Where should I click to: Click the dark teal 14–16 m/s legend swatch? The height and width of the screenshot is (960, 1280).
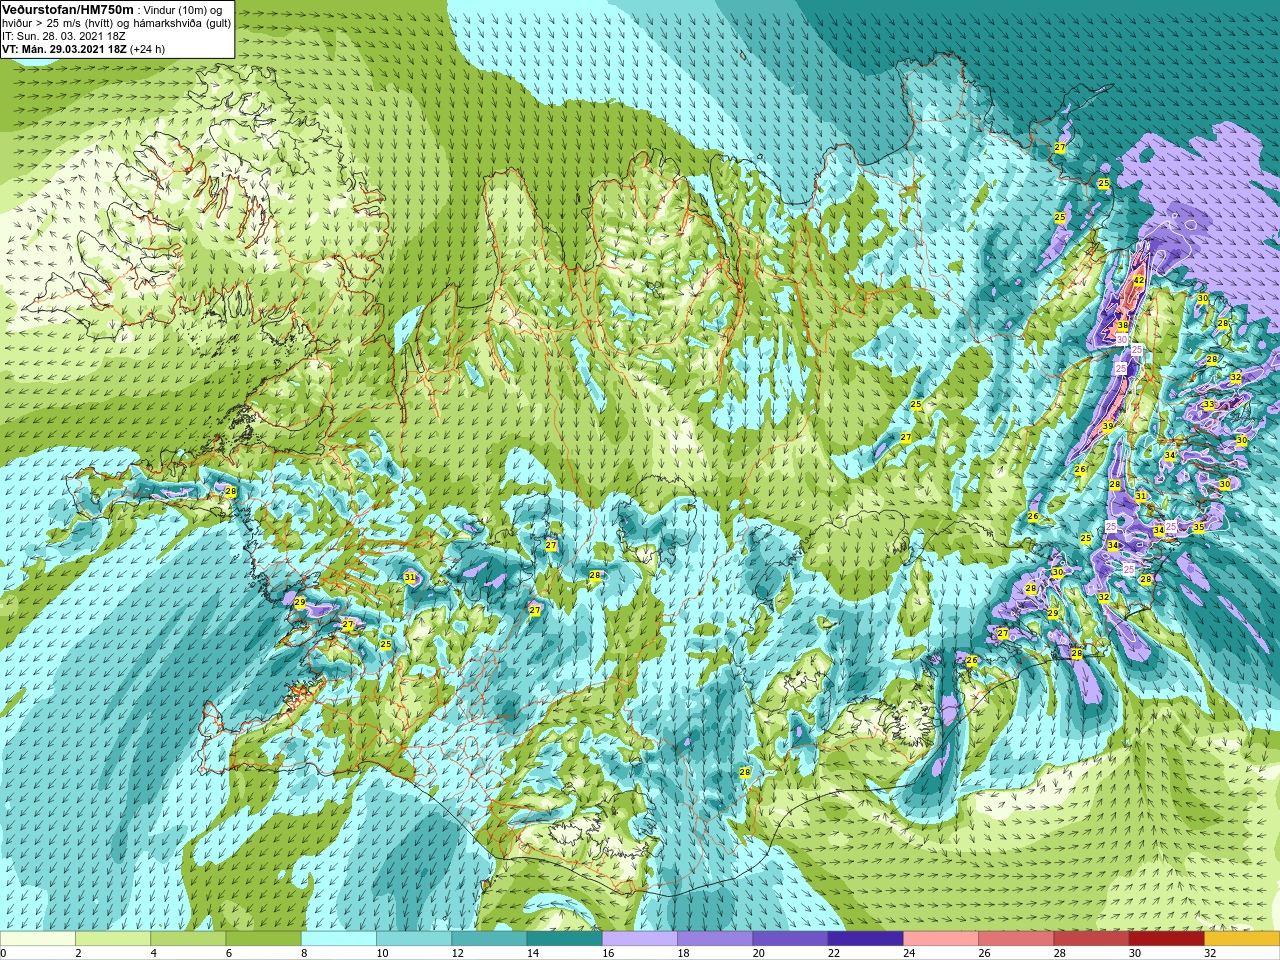coord(565,939)
